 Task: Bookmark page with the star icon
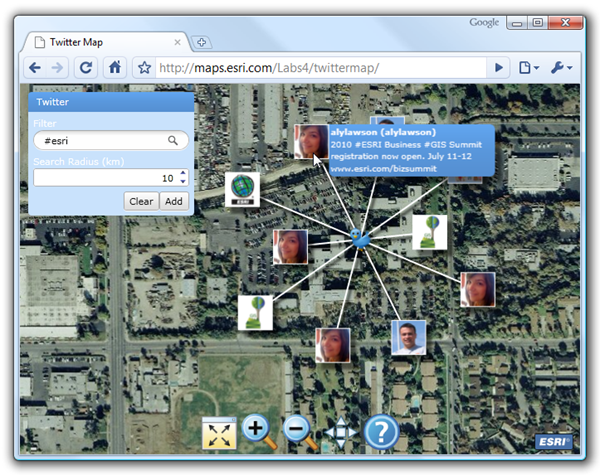pyautogui.click(x=144, y=68)
